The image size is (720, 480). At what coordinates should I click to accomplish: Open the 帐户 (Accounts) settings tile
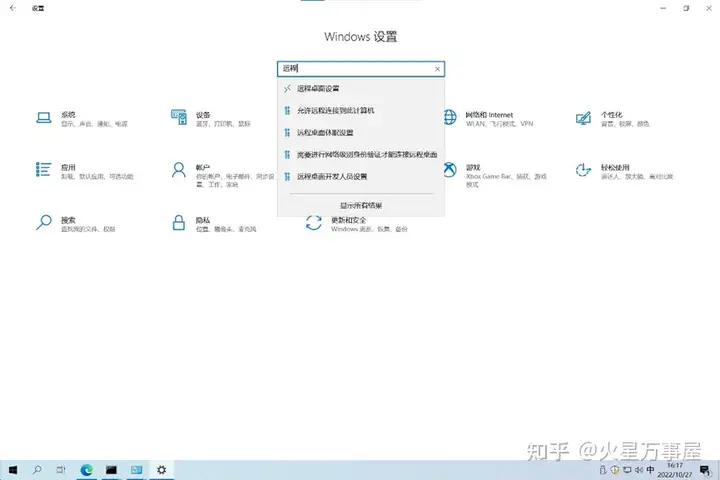tap(222, 175)
